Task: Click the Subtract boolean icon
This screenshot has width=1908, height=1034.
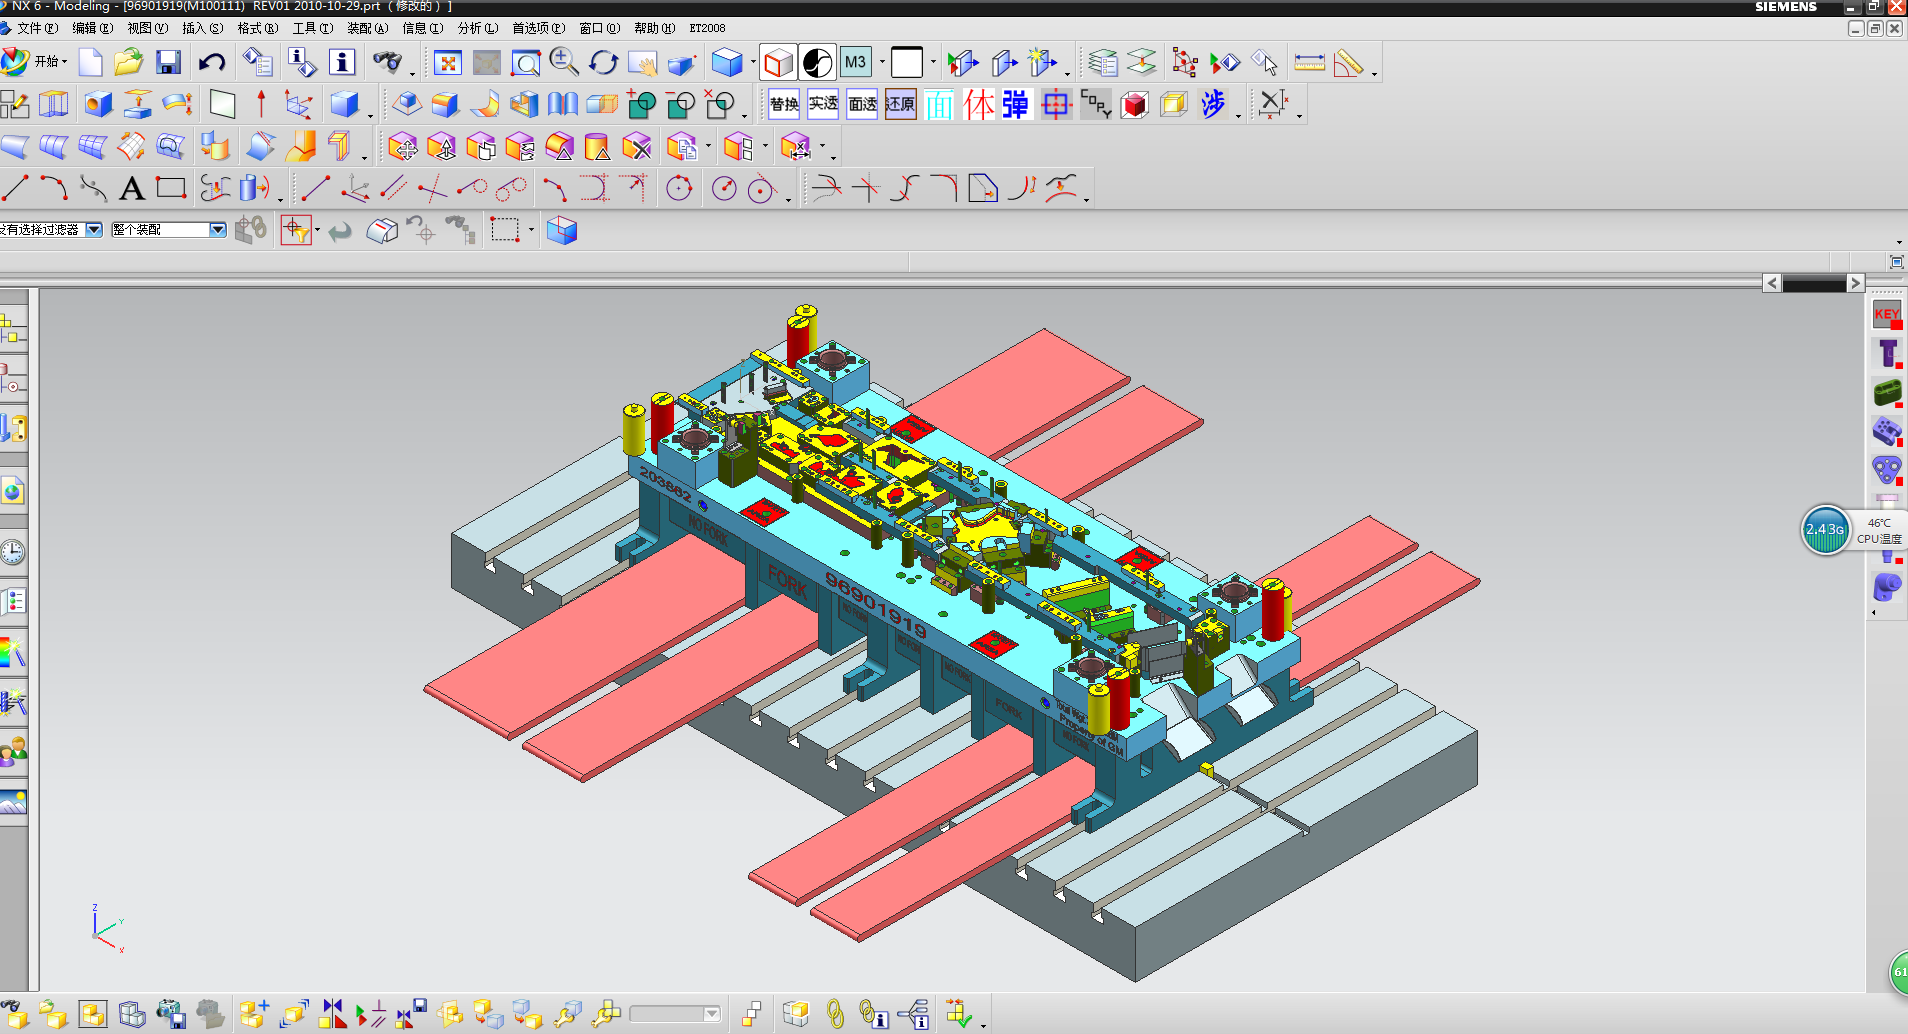Action: (680, 104)
